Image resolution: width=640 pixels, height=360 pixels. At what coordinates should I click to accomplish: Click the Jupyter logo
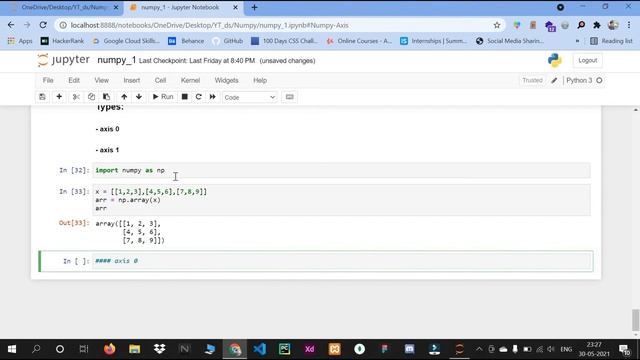click(x=63, y=60)
